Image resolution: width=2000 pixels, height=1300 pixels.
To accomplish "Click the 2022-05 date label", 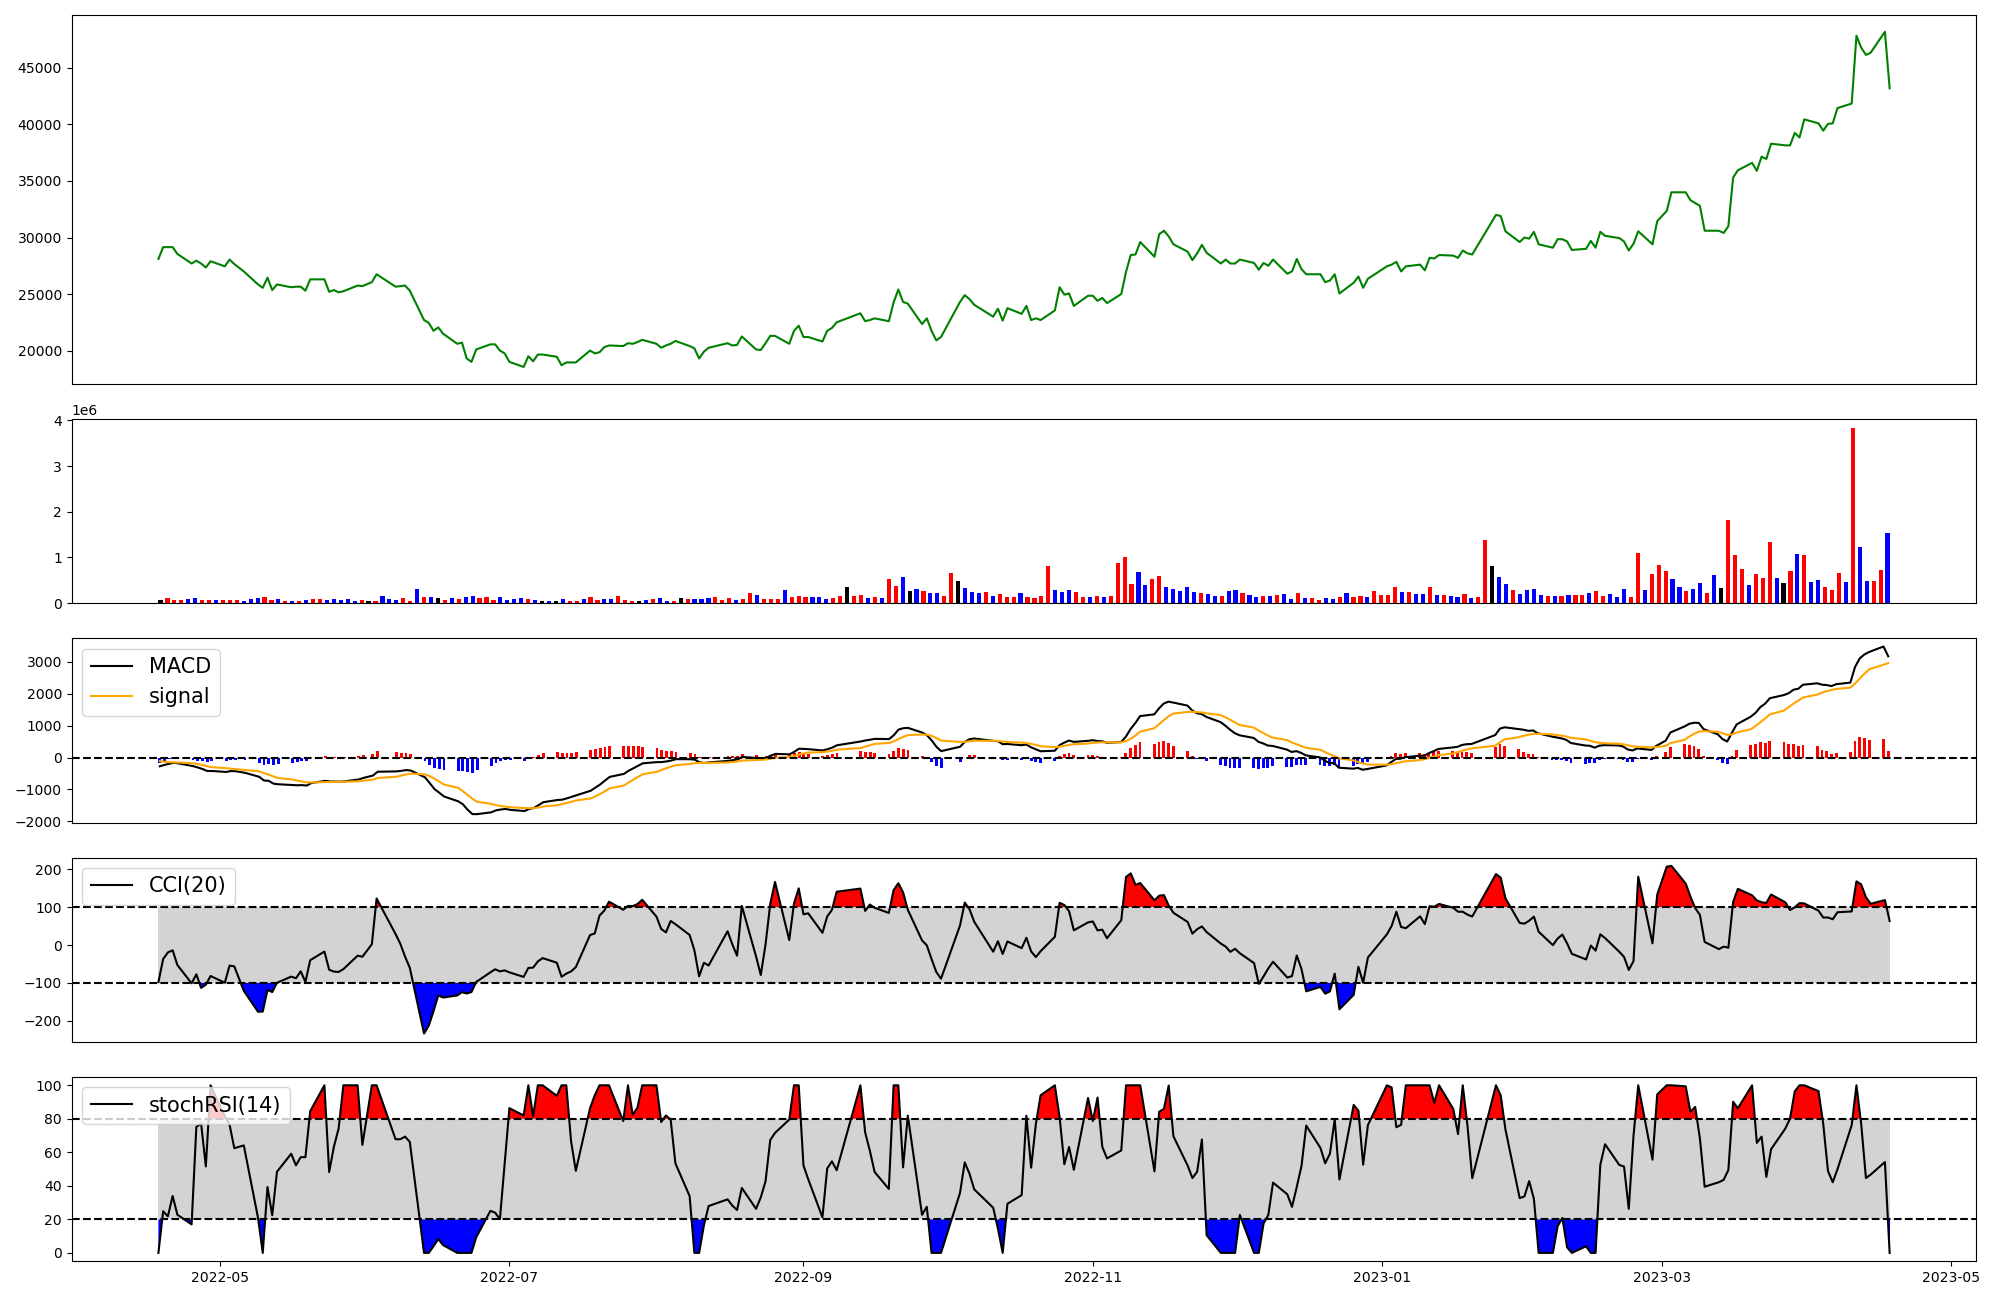I will coord(219,1277).
